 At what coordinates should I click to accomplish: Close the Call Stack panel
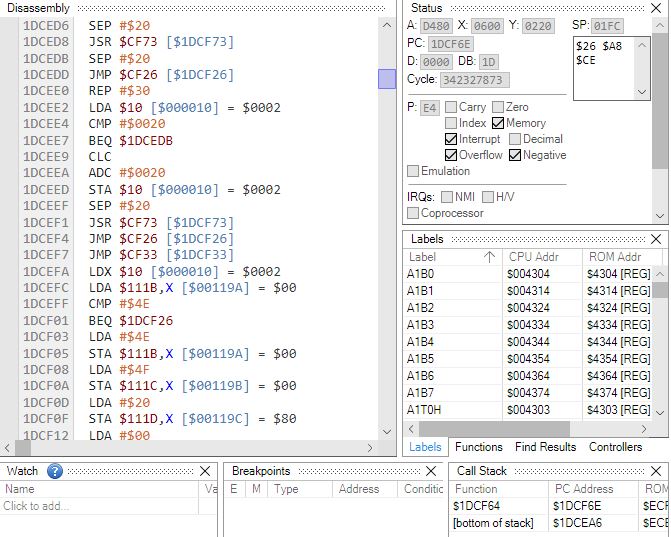click(656, 471)
